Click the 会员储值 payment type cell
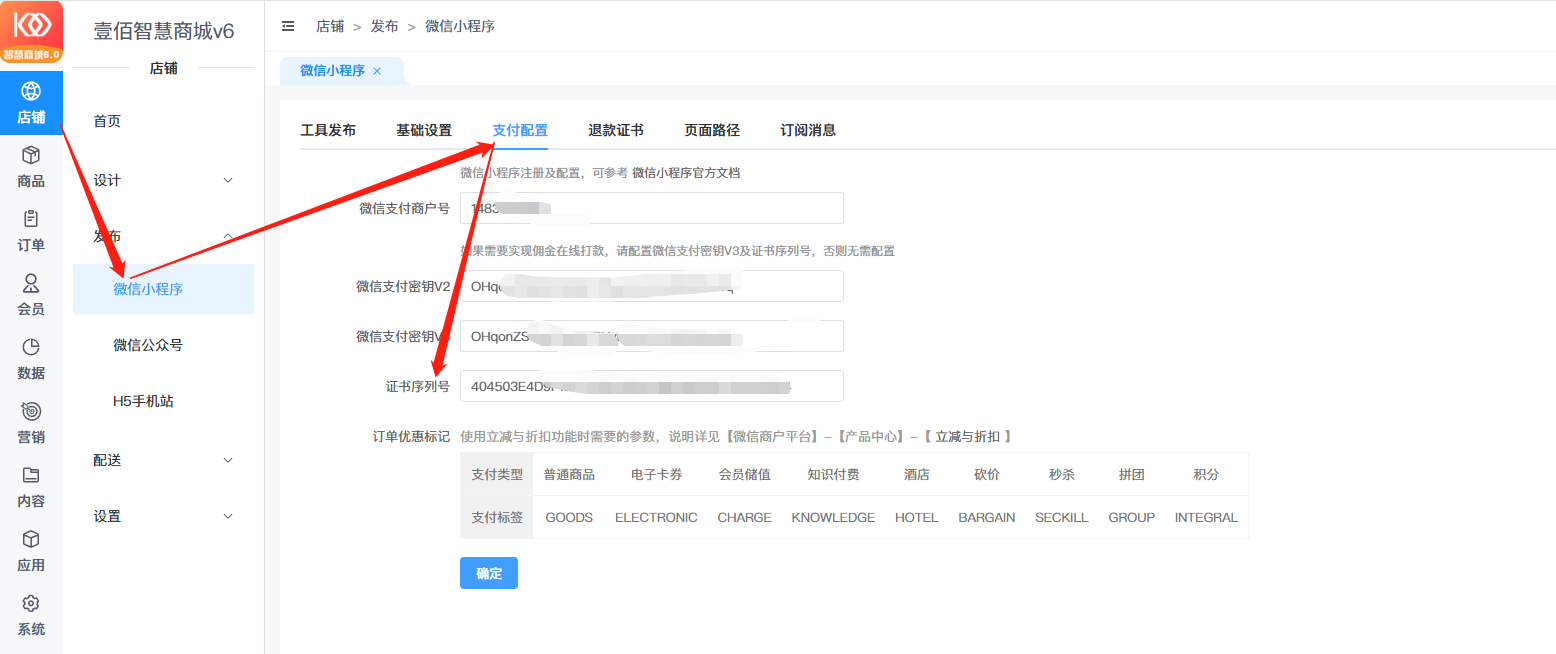 coord(744,474)
